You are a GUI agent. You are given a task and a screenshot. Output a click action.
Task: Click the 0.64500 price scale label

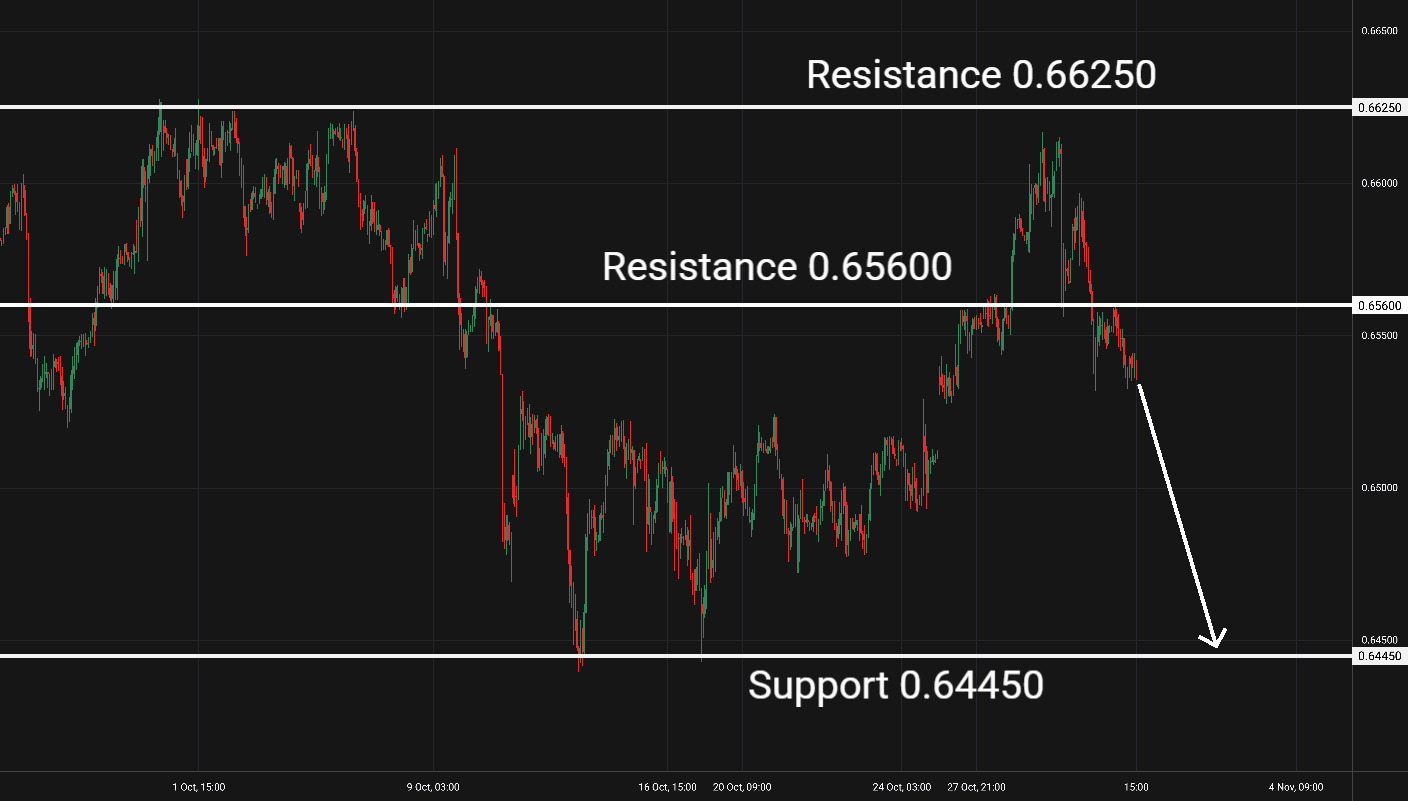point(1379,640)
